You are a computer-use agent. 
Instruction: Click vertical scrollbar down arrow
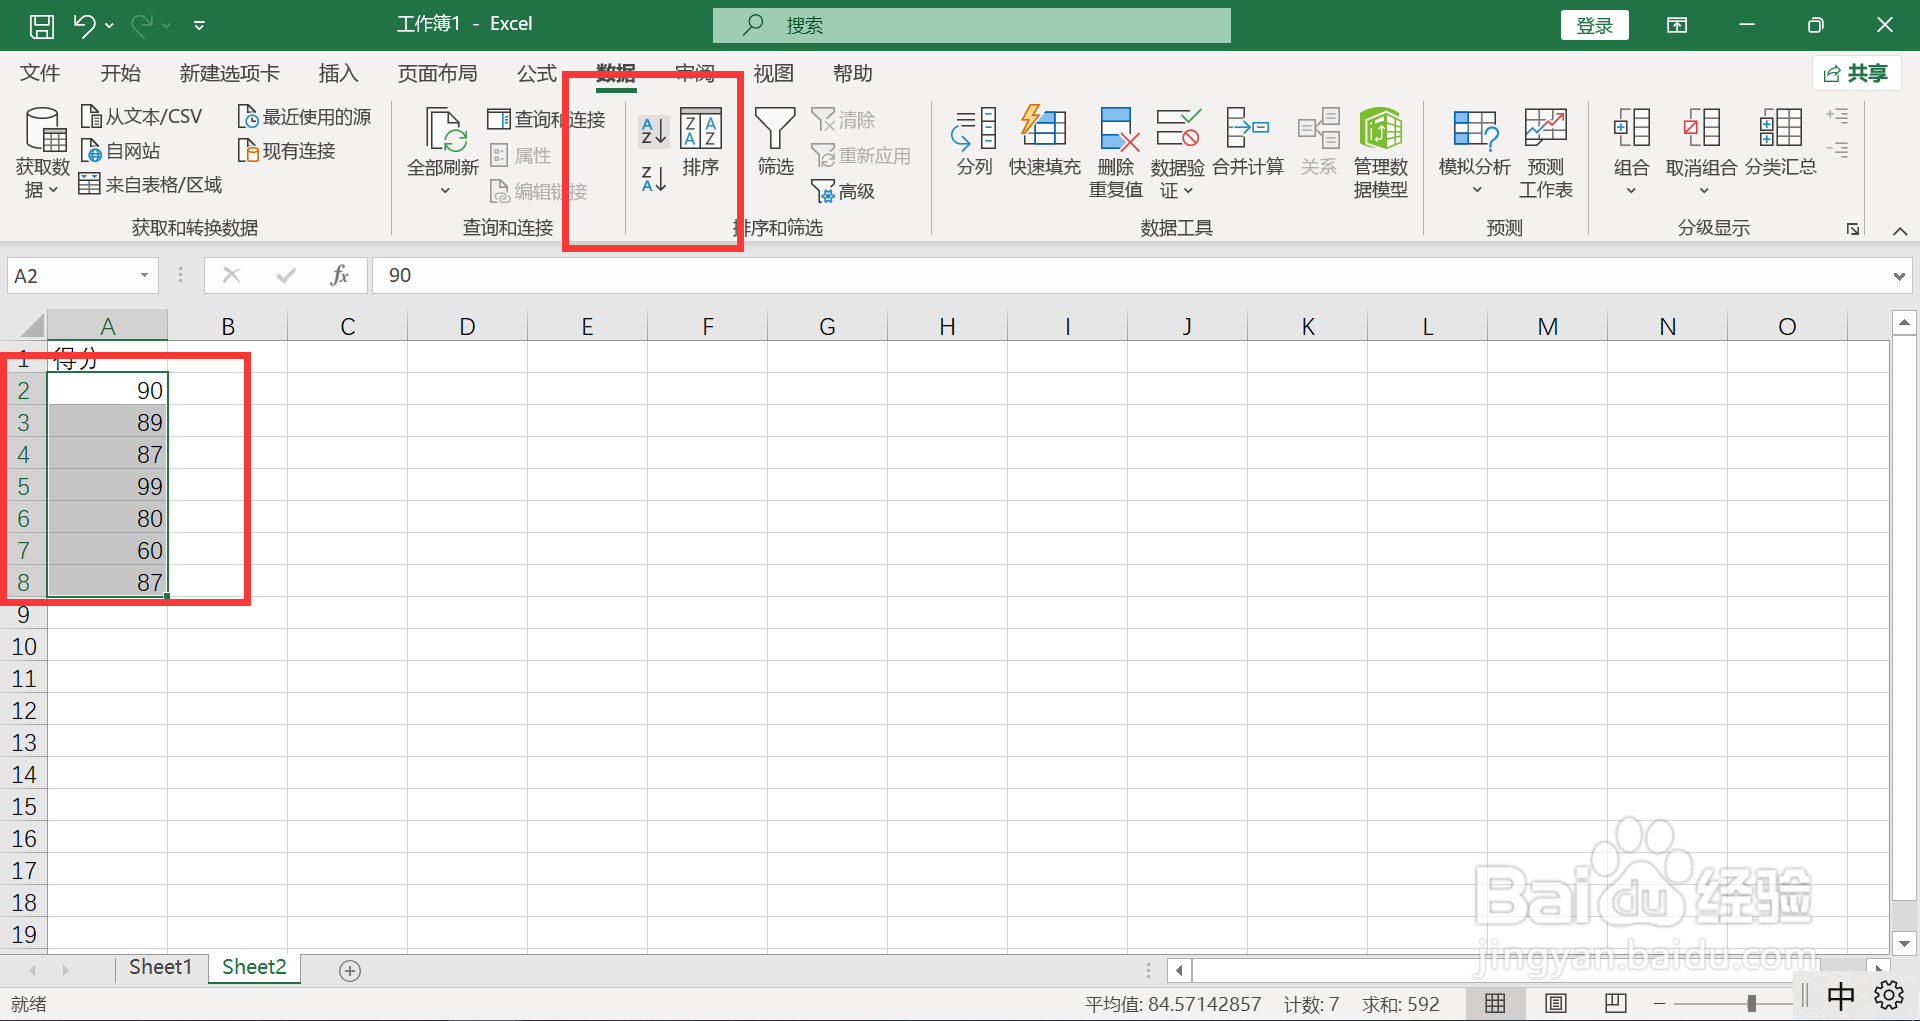coord(1904,943)
